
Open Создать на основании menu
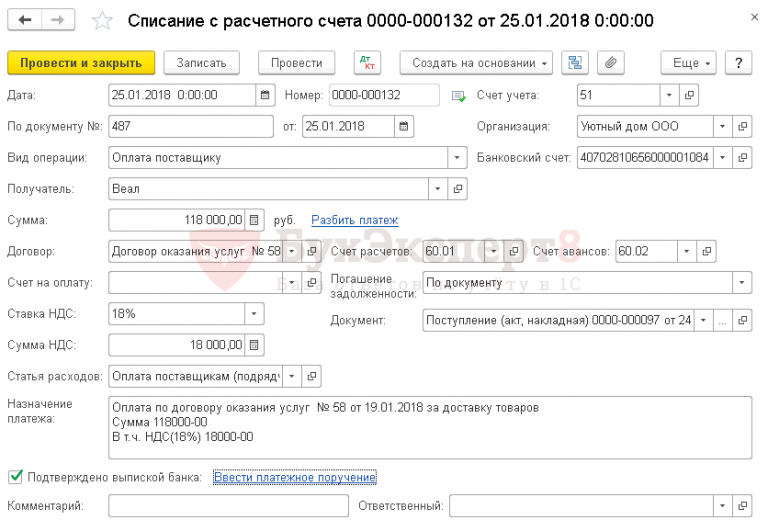click(x=476, y=63)
